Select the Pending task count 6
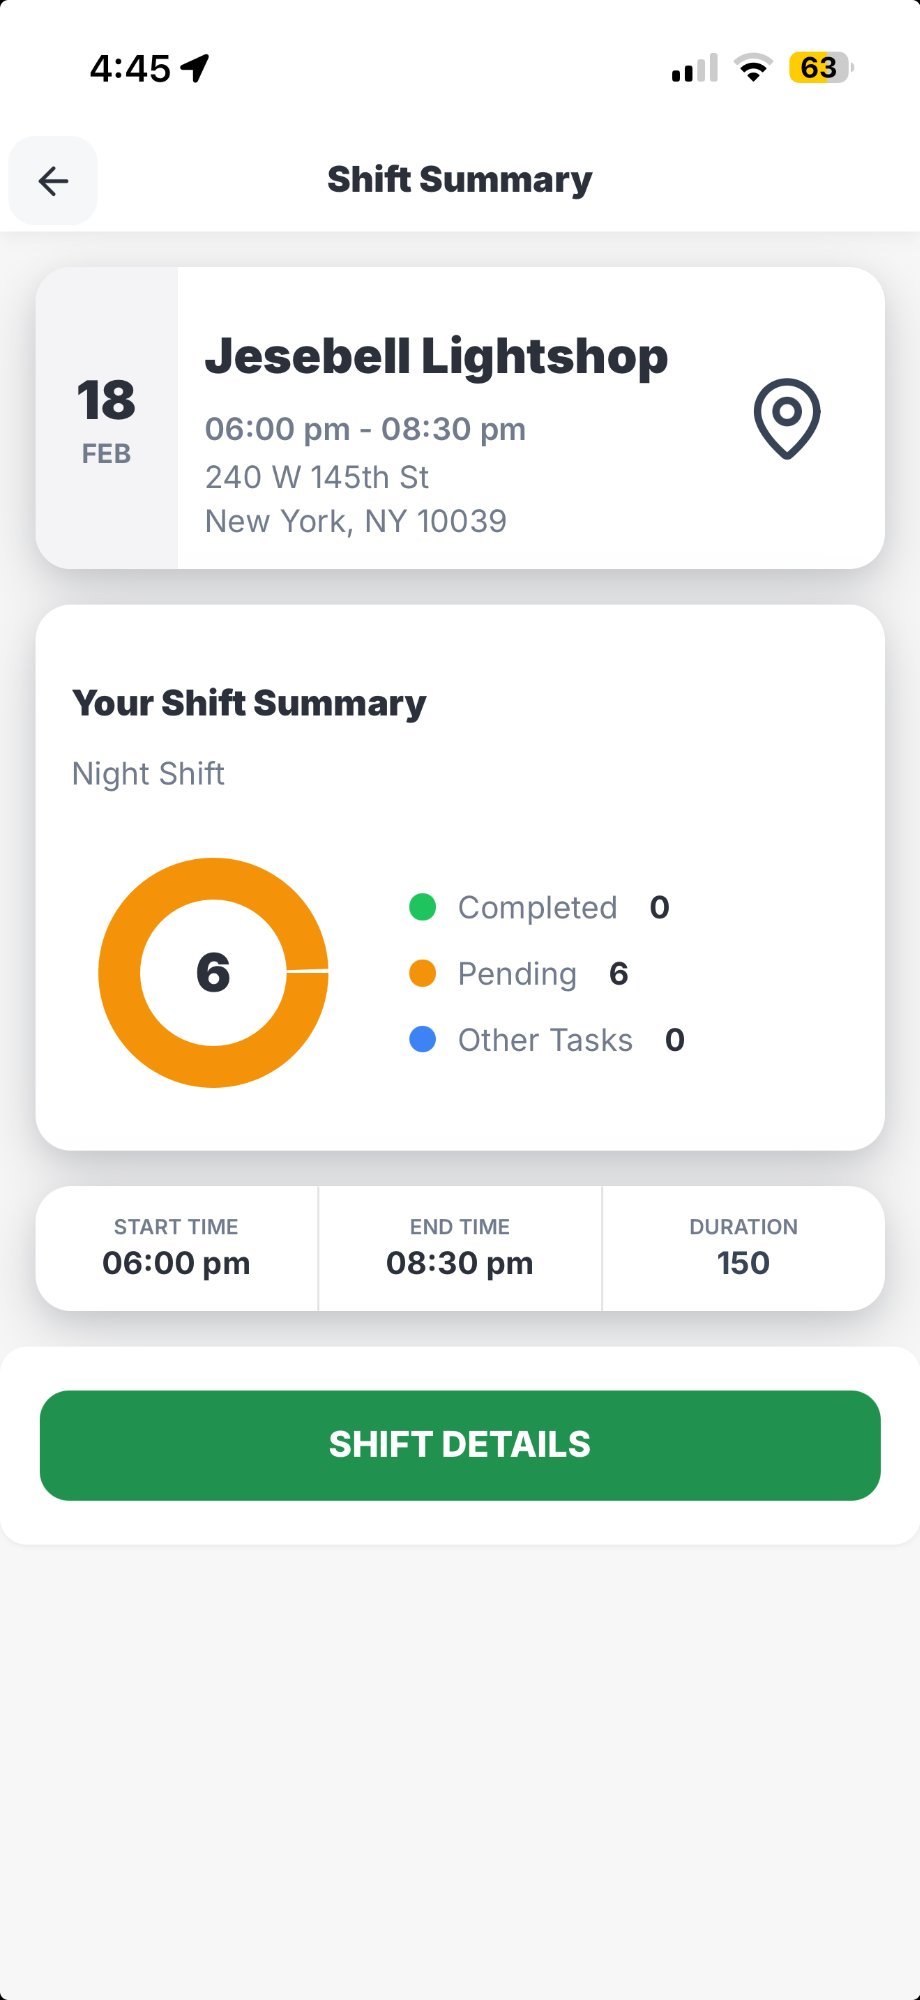This screenshot has width=920, height=2000. 618,973
